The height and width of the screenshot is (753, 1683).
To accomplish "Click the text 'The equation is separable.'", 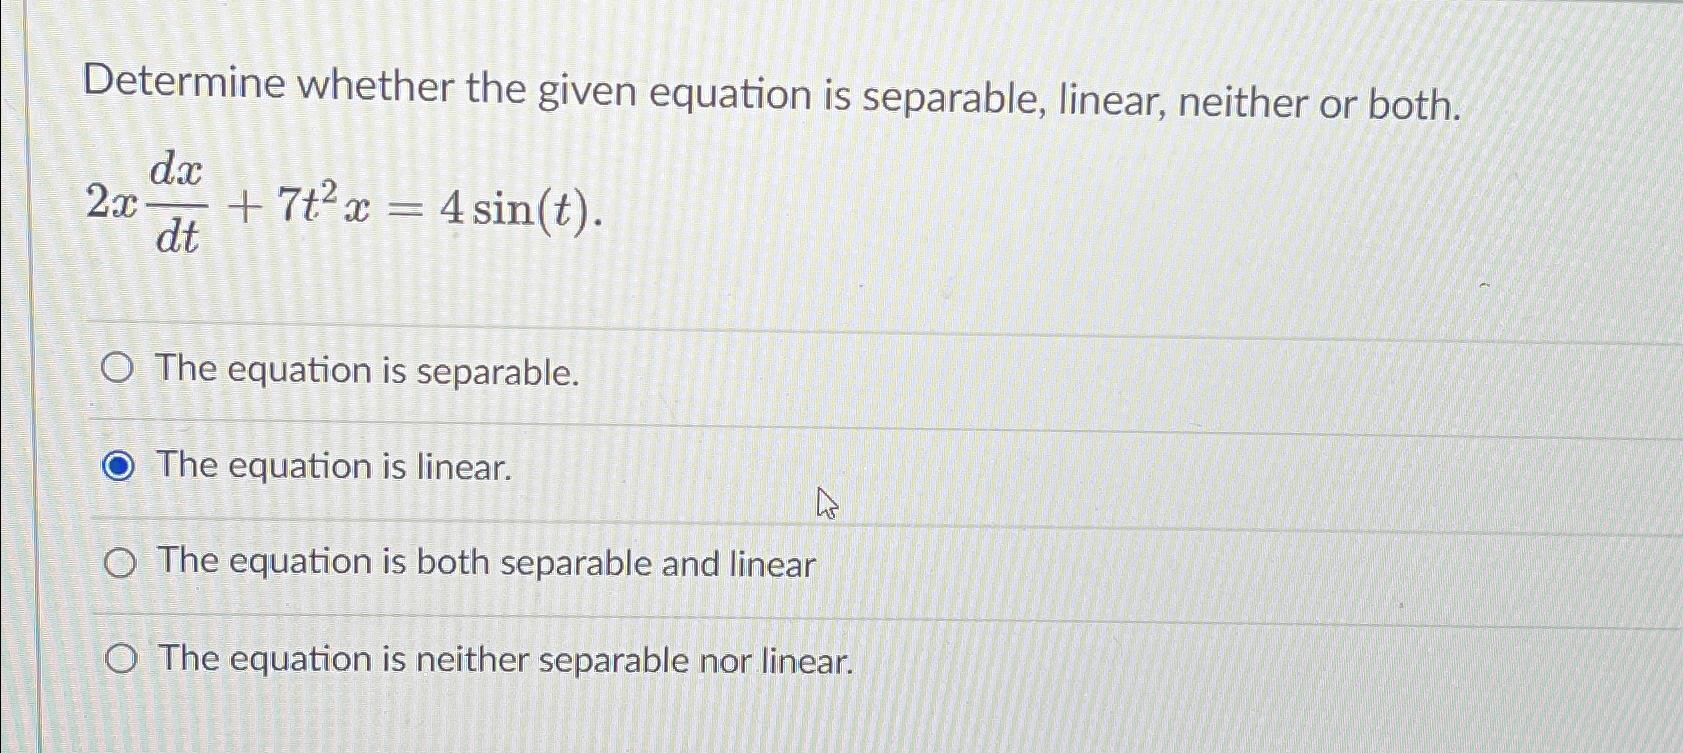I will tap(363, 371).
